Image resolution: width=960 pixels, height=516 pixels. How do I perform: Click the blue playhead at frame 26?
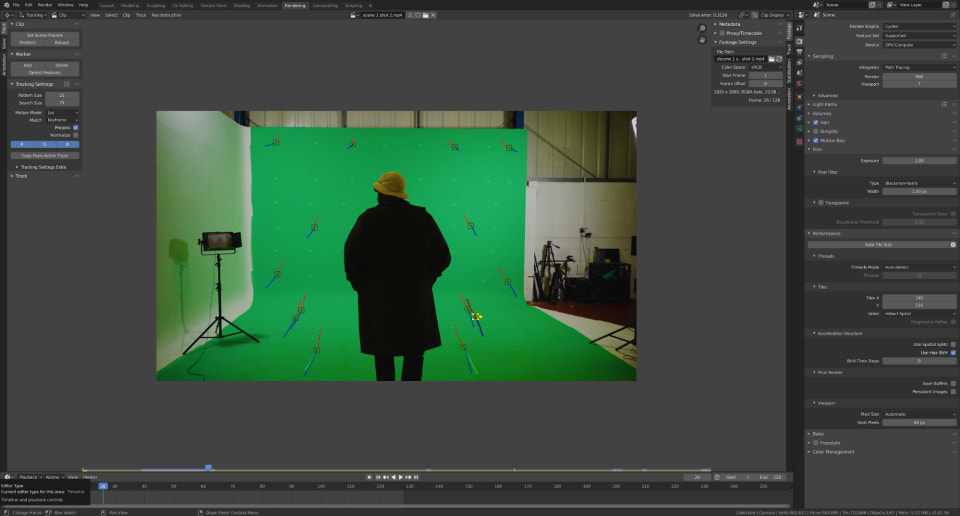click(x=102, y=486)
